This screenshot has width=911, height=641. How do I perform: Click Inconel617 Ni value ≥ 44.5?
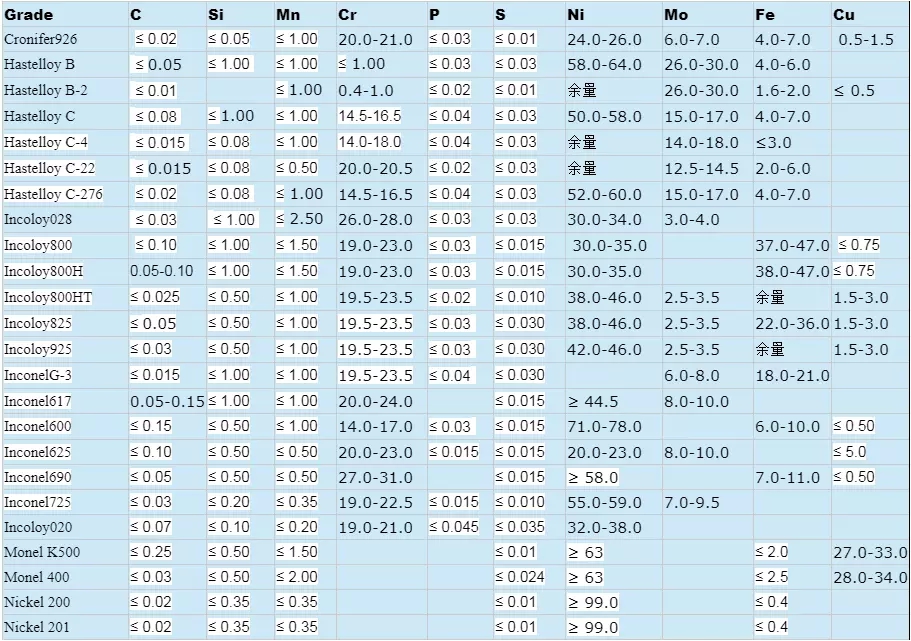click(x=593, y=402)
